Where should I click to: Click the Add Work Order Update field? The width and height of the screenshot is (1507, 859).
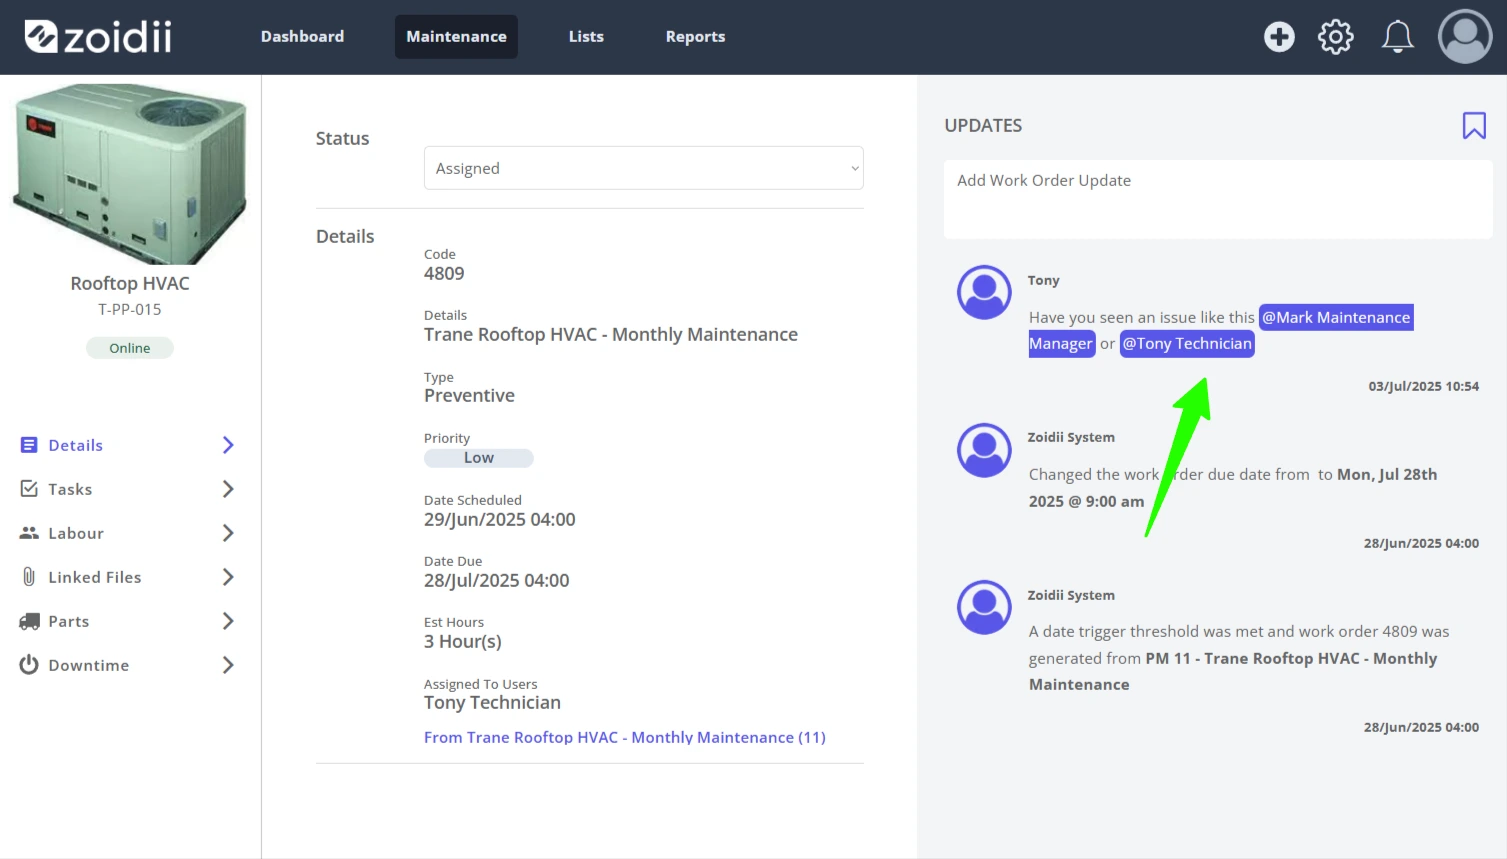coord(1218,200)
